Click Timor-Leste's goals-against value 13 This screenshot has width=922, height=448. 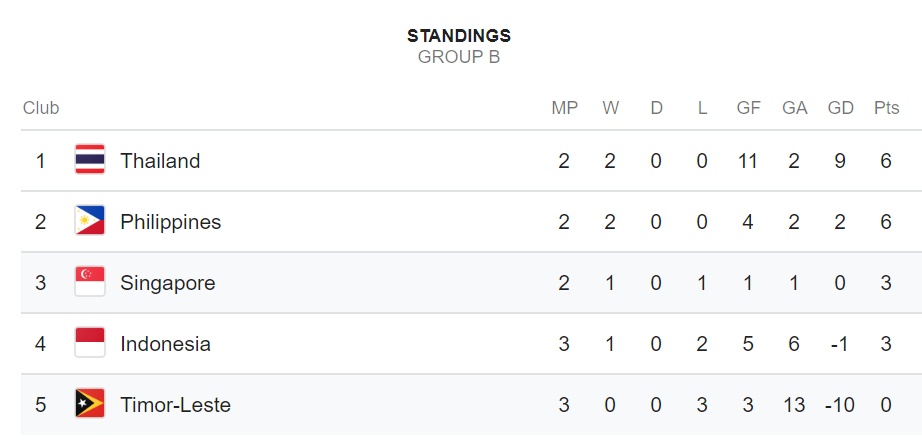pos(794,405)
